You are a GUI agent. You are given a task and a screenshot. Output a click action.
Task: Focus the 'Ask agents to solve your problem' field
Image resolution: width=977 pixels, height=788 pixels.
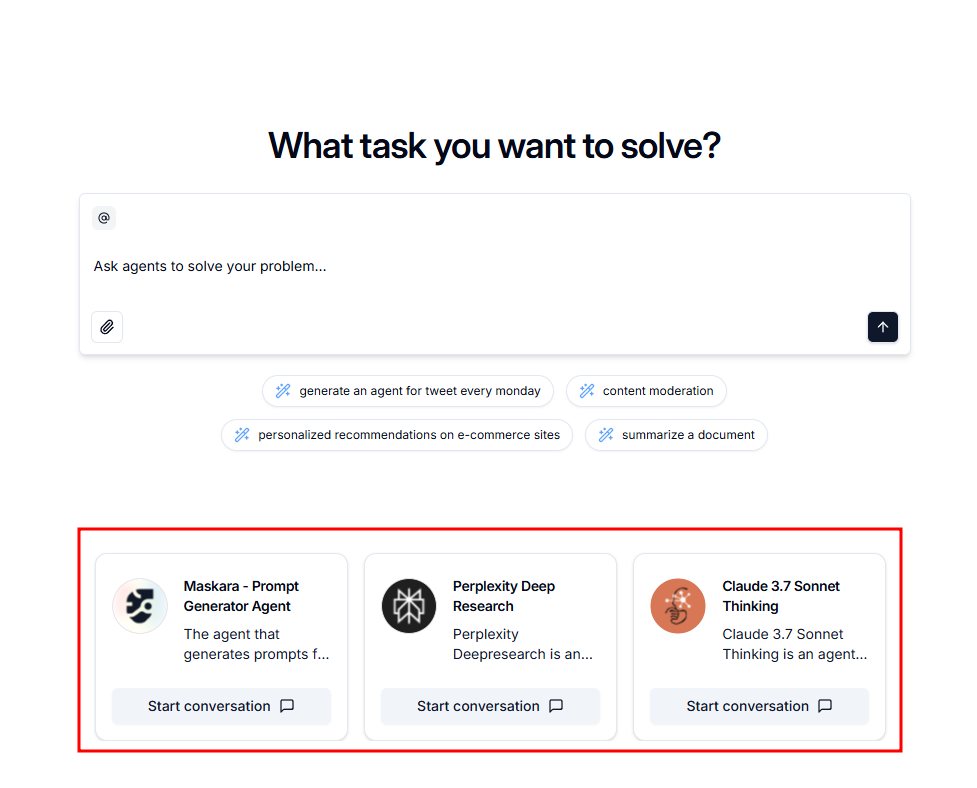tap(495, 267)
